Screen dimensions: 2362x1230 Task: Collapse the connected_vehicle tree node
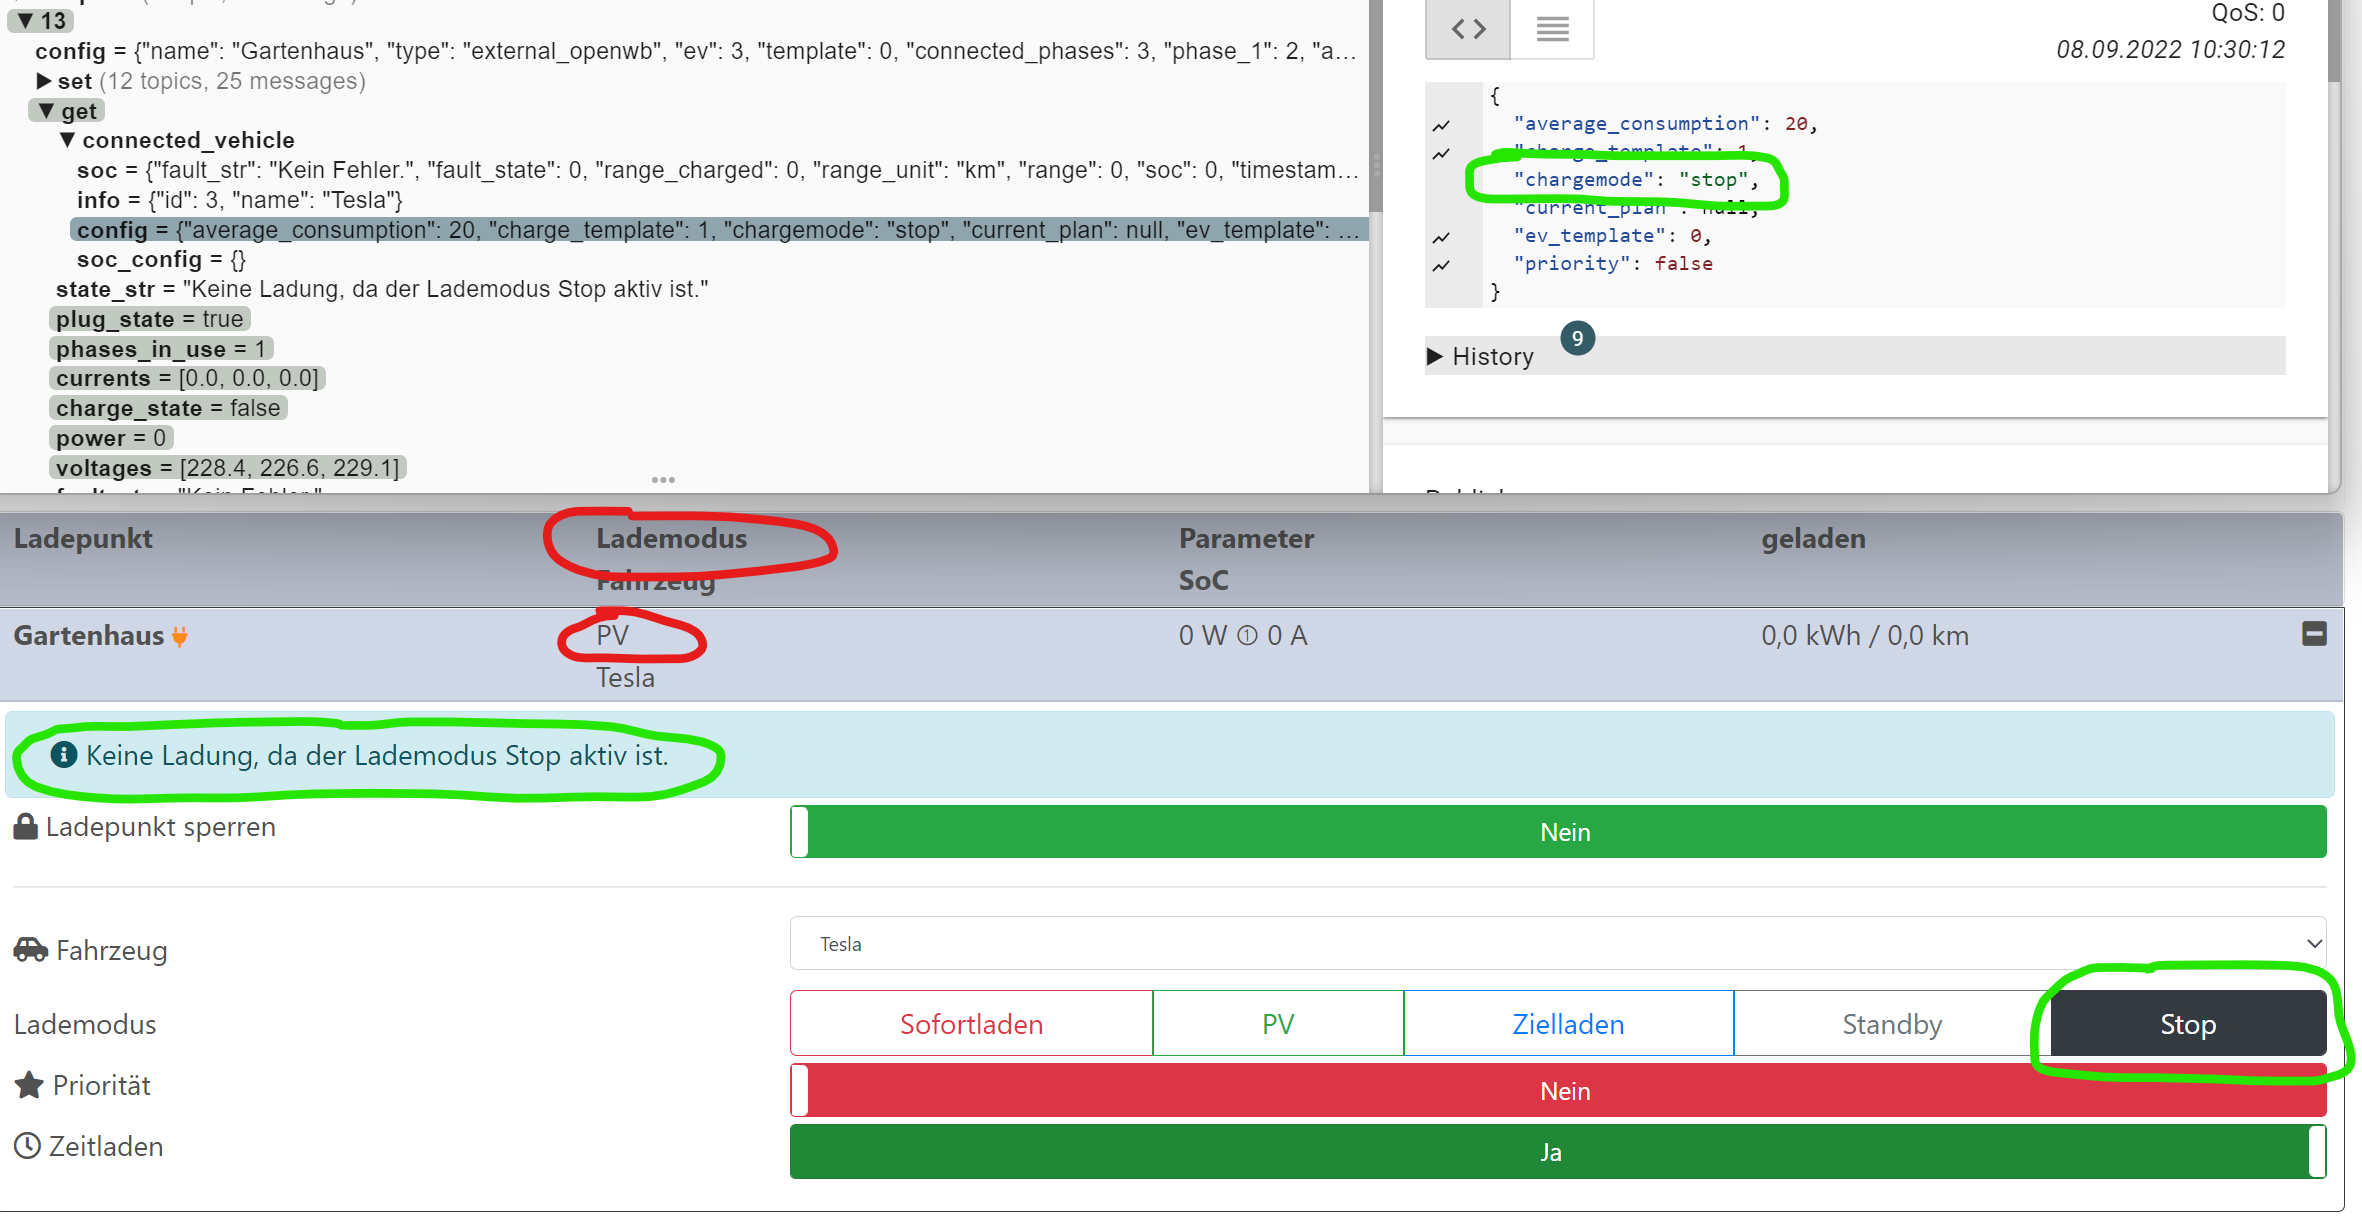click(67, 140)
